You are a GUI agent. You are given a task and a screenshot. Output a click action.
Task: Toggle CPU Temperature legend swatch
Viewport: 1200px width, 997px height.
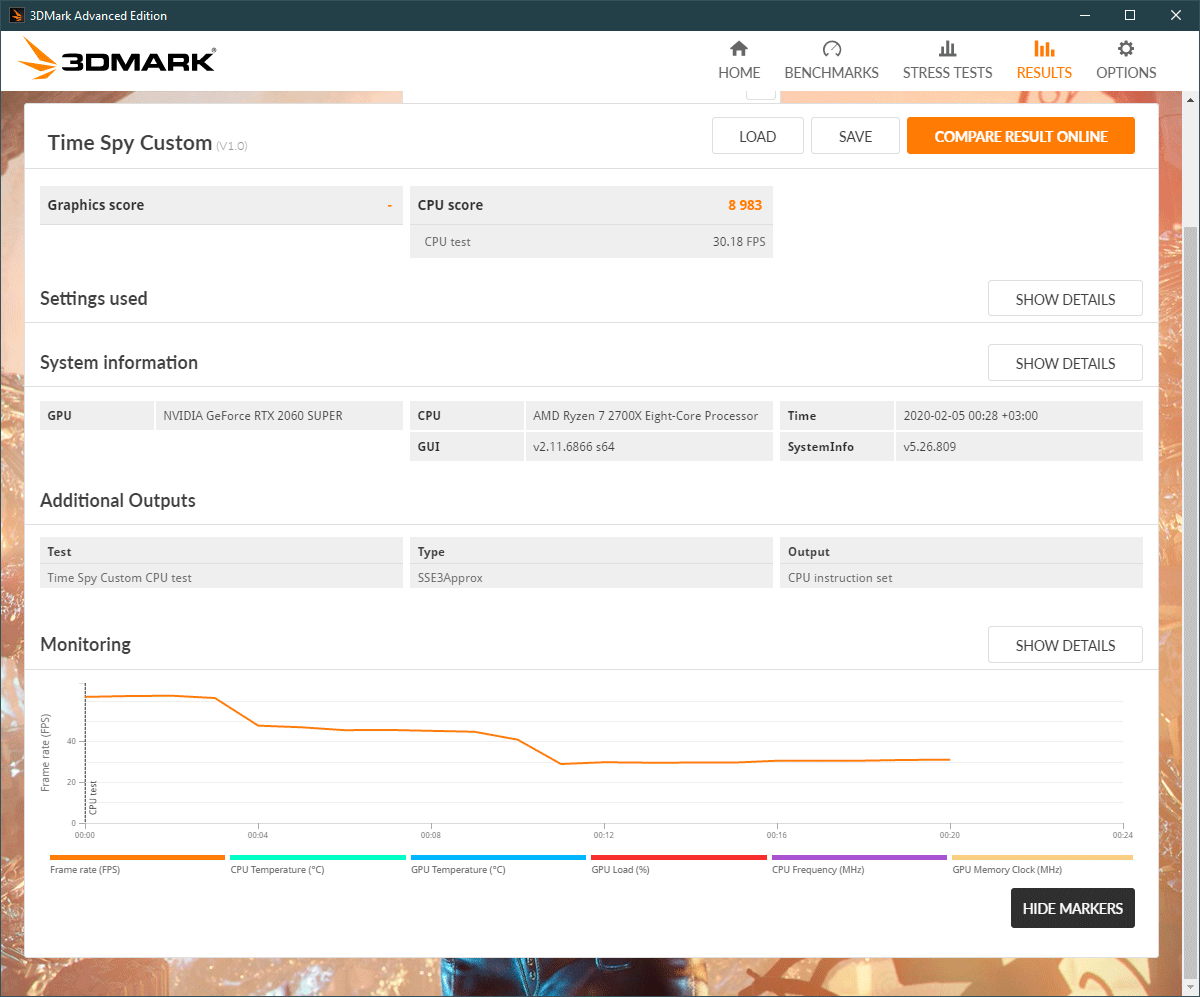coord(318,857)
